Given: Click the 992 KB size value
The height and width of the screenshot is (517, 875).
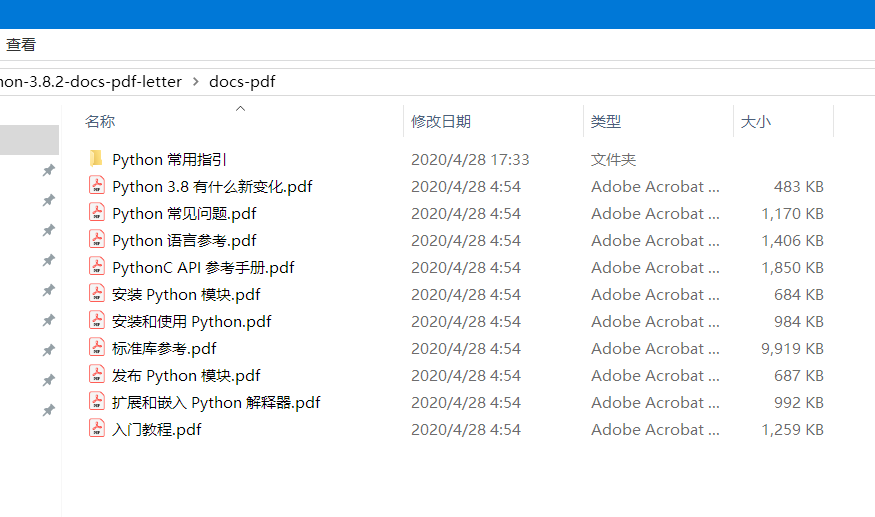Looking at the screenshot, I should coord(799,403).
